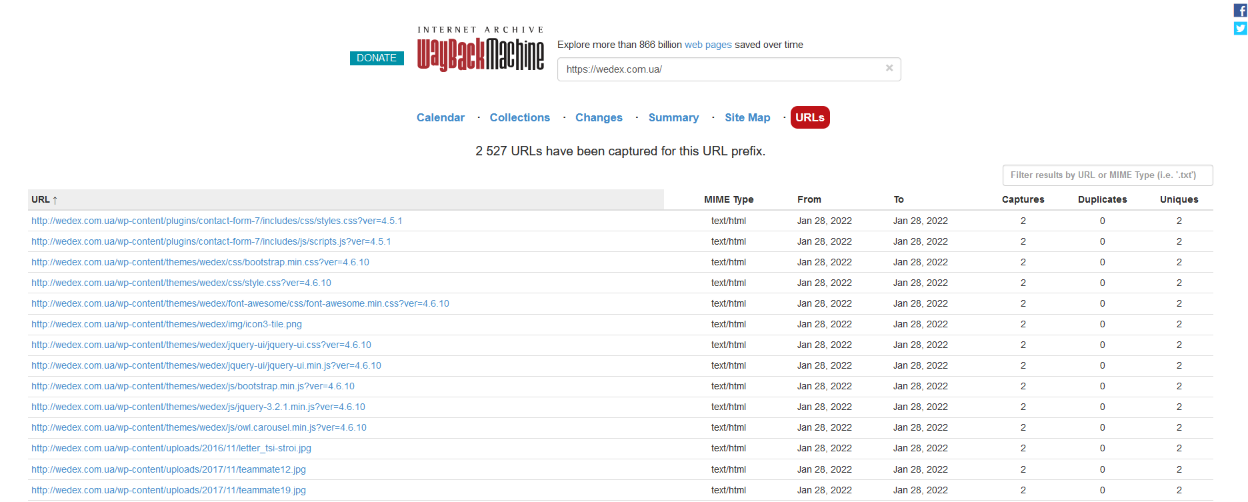This screenshot has width=1248, height=502.
Task: Click the '2 527 URLs have been captured' text
Action: point(620,151)
